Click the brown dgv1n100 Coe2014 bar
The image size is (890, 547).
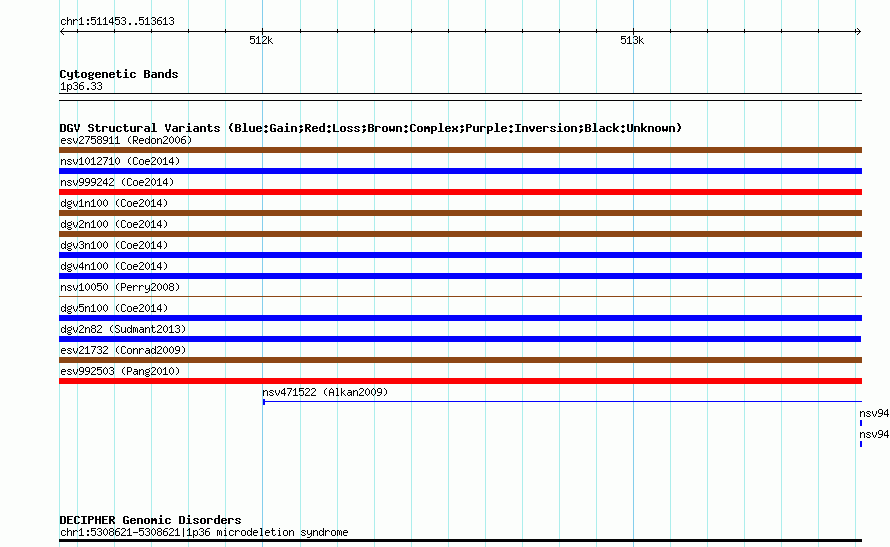(460, 213)
